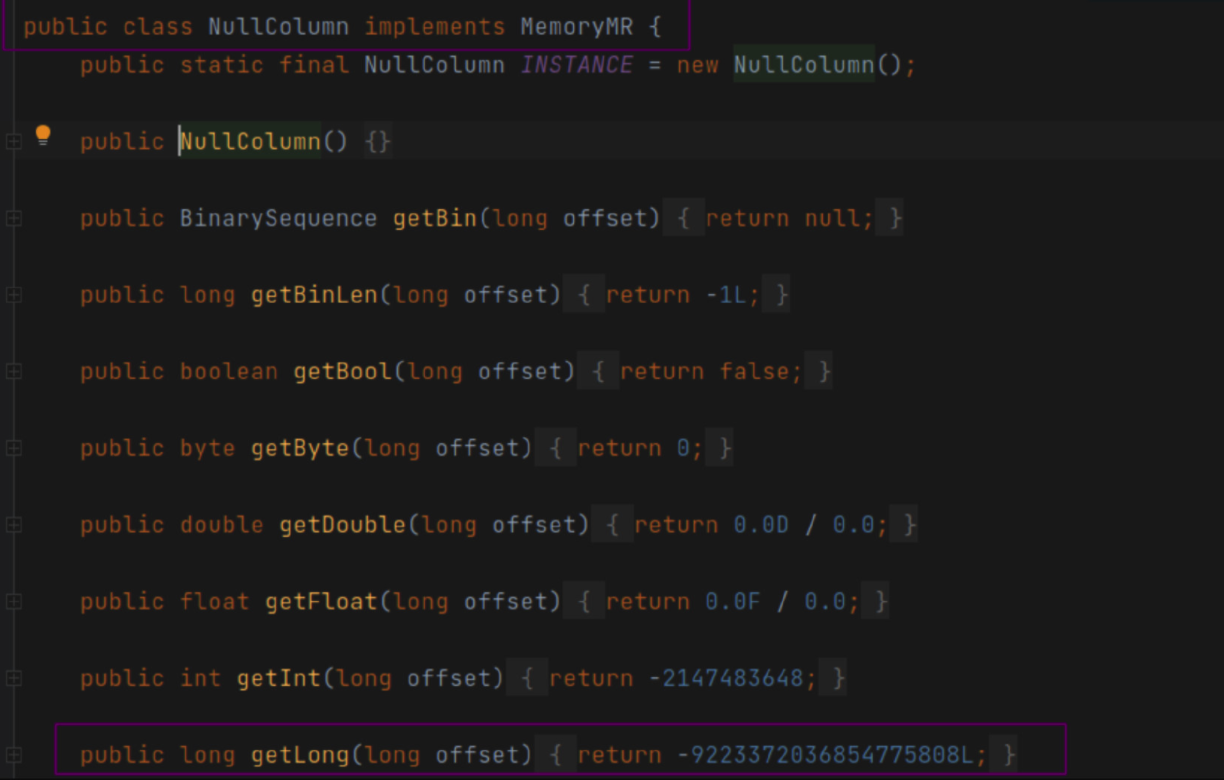Expand the gutter fold marker beside getByte
This screenshot has height=780, width=1224.
click(x=13, y=448)
